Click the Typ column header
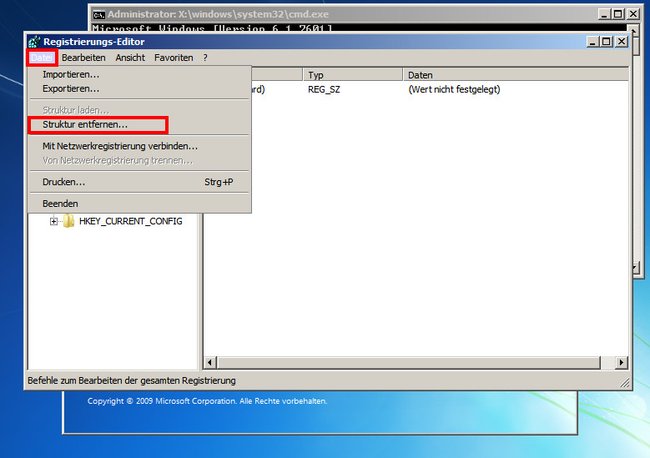Viewport: 650px width, 458px height. point(352,75)
